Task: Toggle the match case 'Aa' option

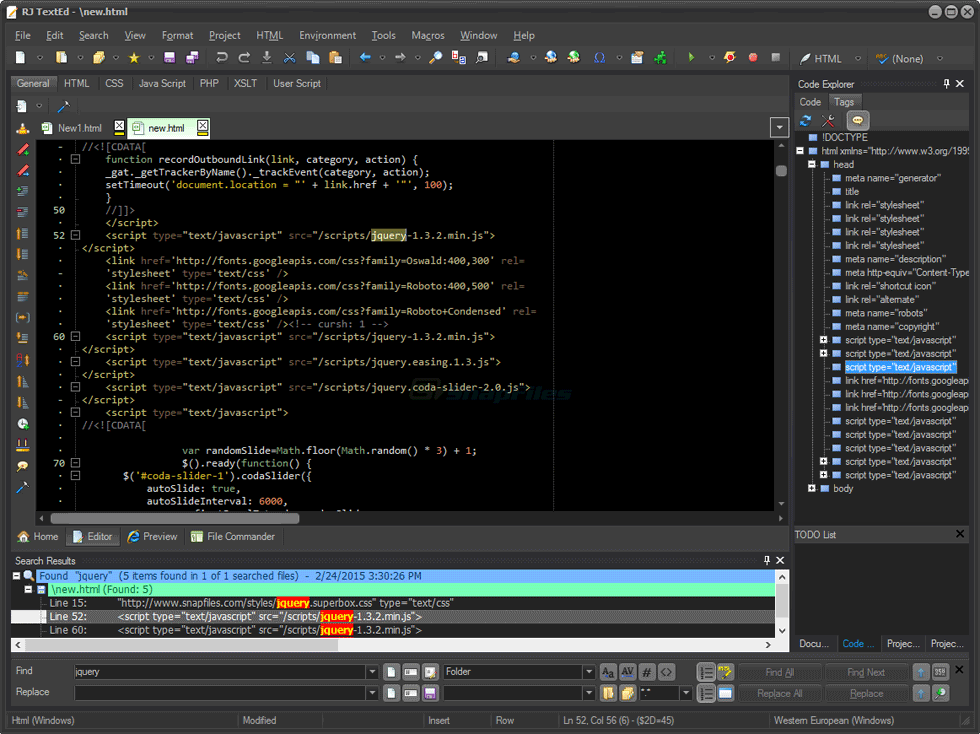Action: point(607,673)
